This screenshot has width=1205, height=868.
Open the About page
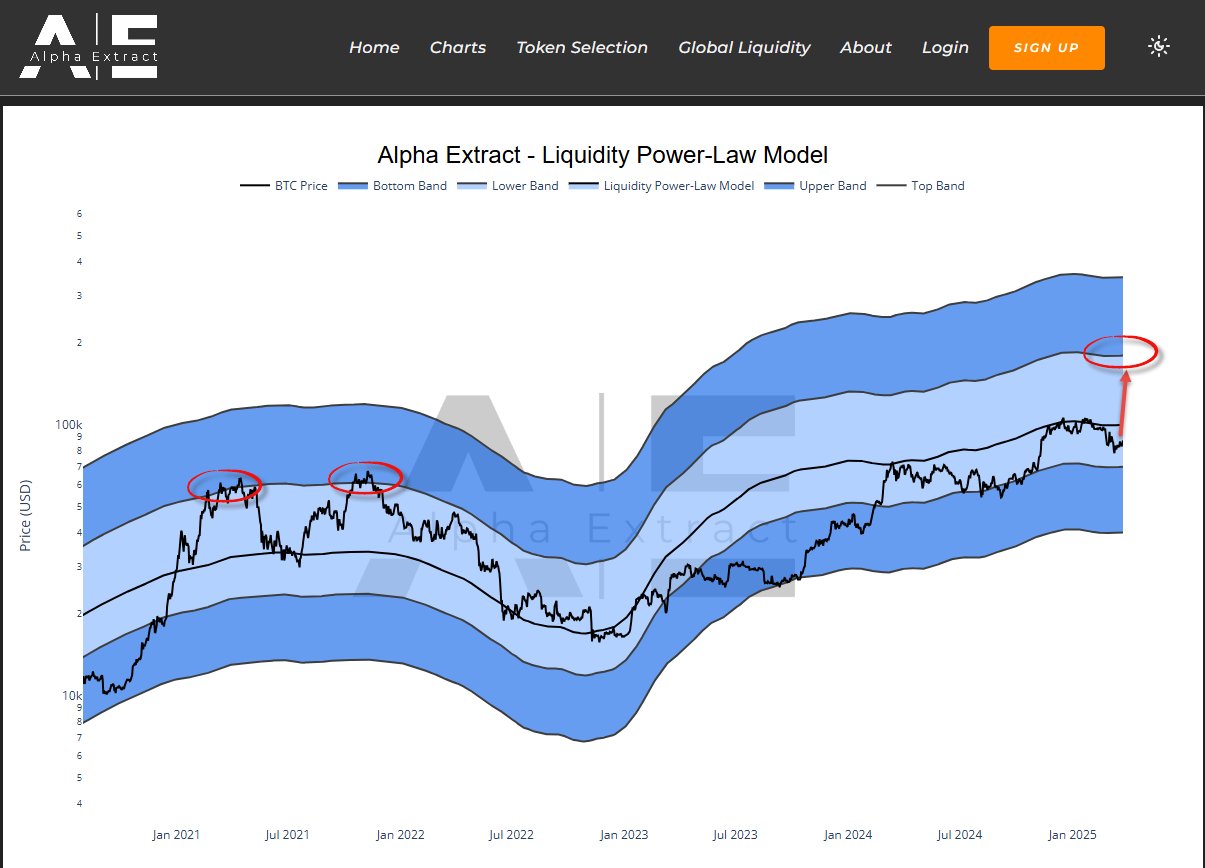(x=866, y=47)
